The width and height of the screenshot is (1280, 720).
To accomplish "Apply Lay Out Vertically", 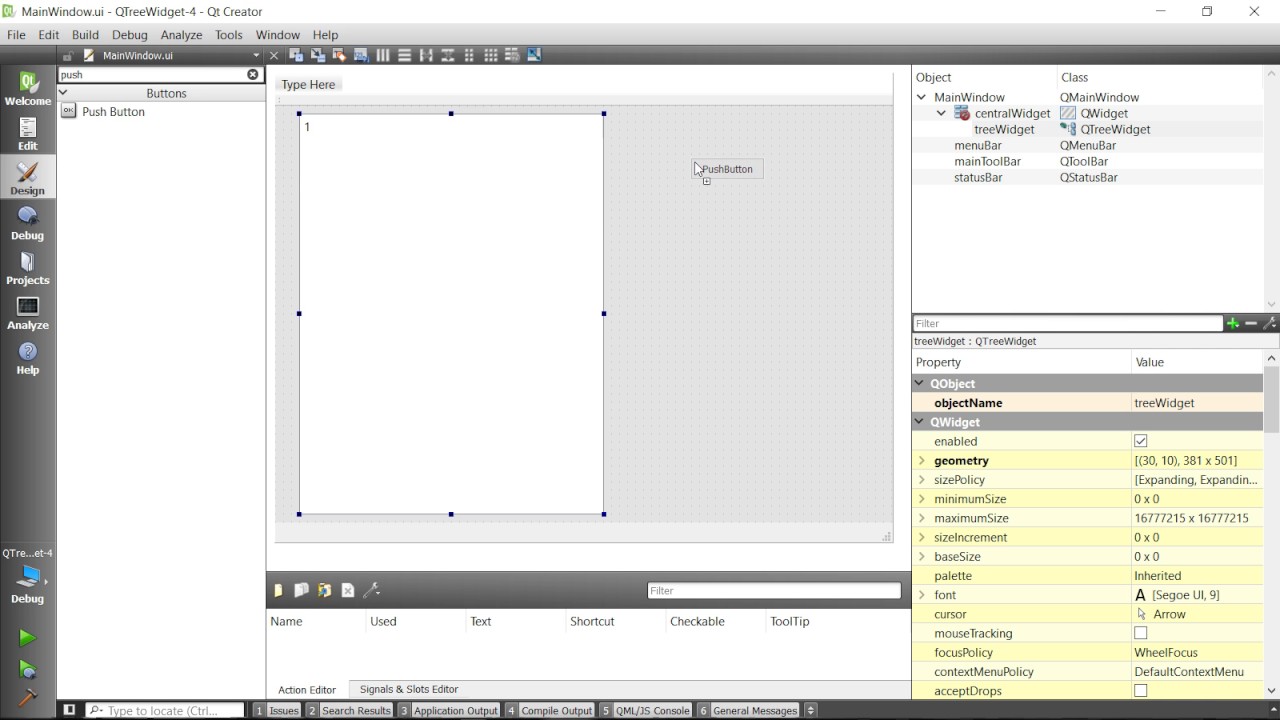I will coord(404,55).
